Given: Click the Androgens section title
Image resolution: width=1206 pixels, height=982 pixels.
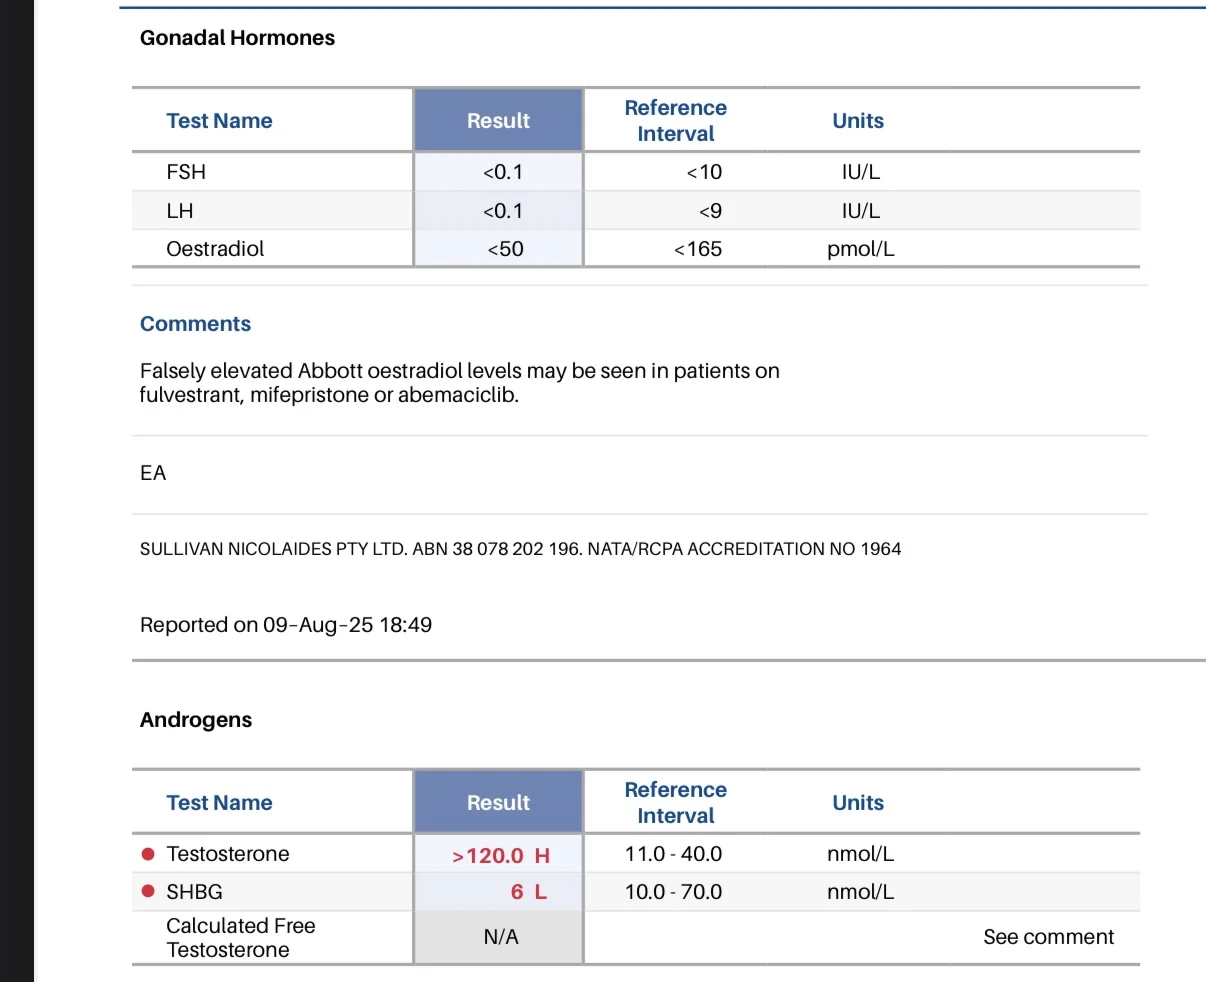Looking at the screenshot, I should tap(196, 720).
